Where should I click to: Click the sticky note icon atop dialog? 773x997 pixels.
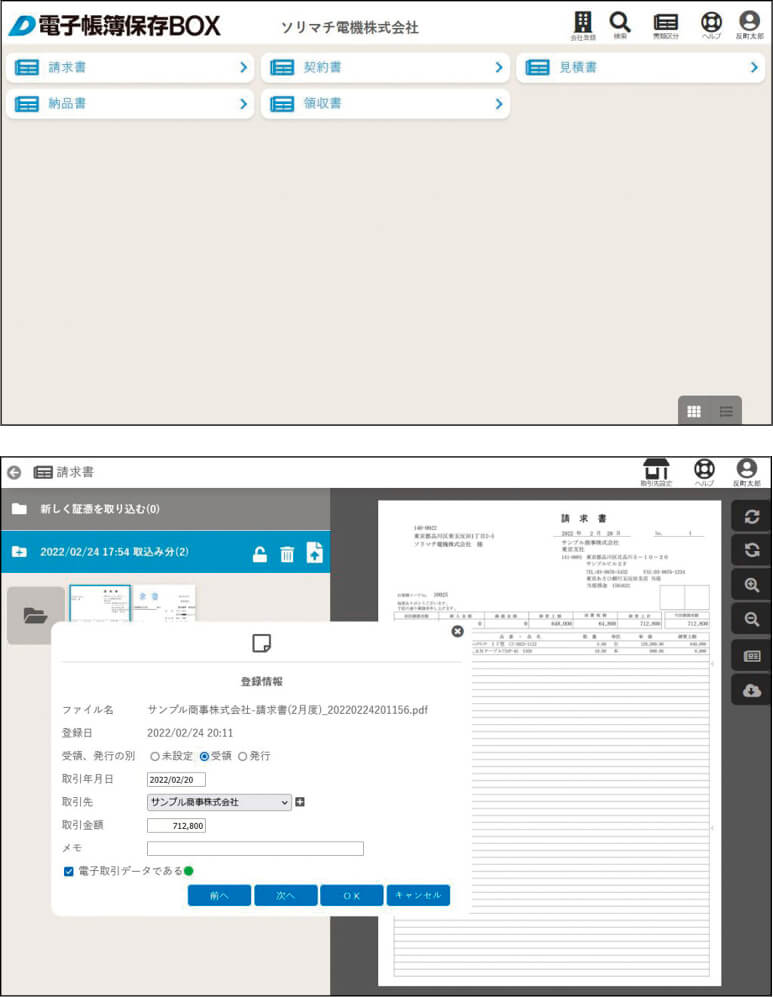click(261, 643)
